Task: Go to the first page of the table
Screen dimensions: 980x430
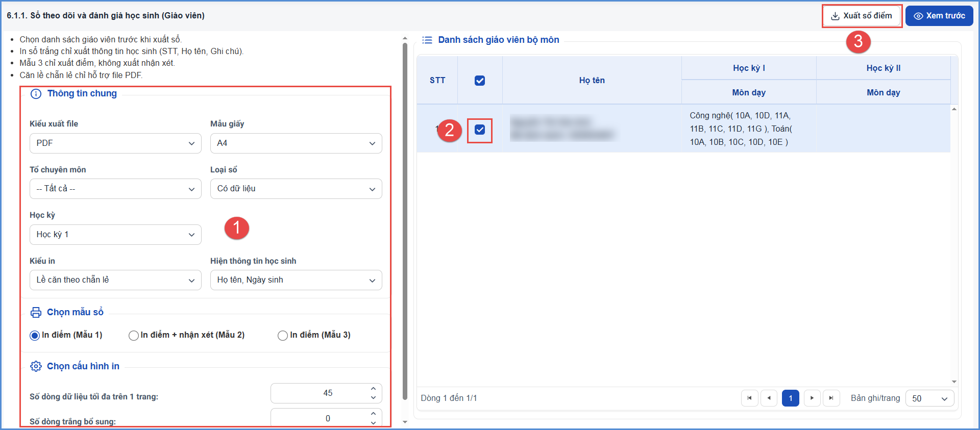Action: point(749,398)
